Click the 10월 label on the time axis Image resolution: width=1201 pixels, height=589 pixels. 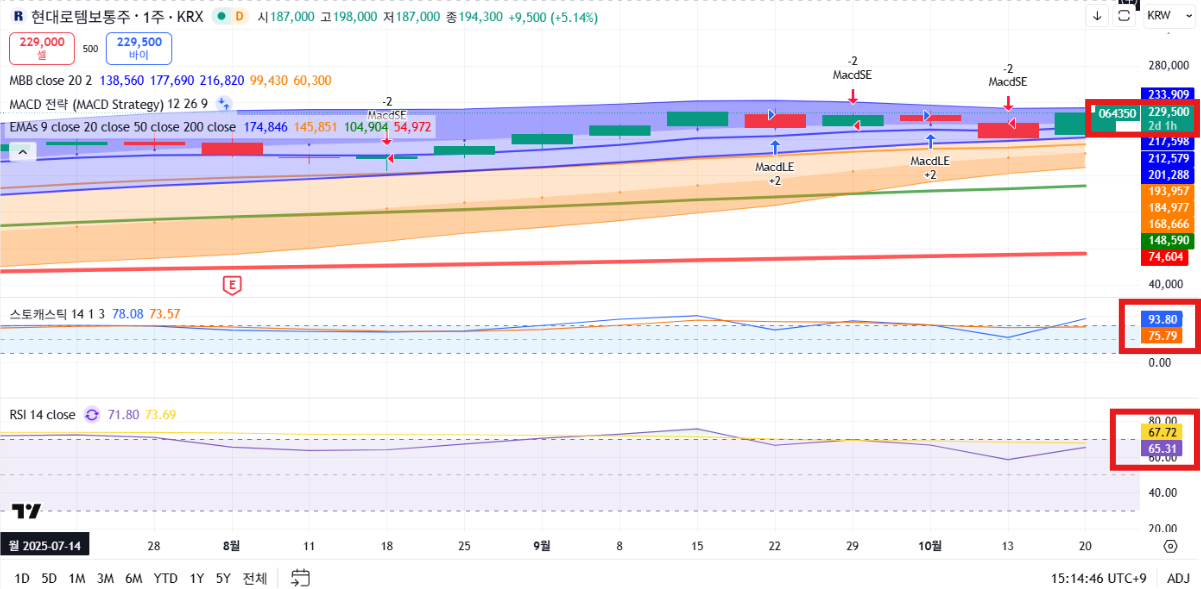pyautogui.click(x=930, y=546)
